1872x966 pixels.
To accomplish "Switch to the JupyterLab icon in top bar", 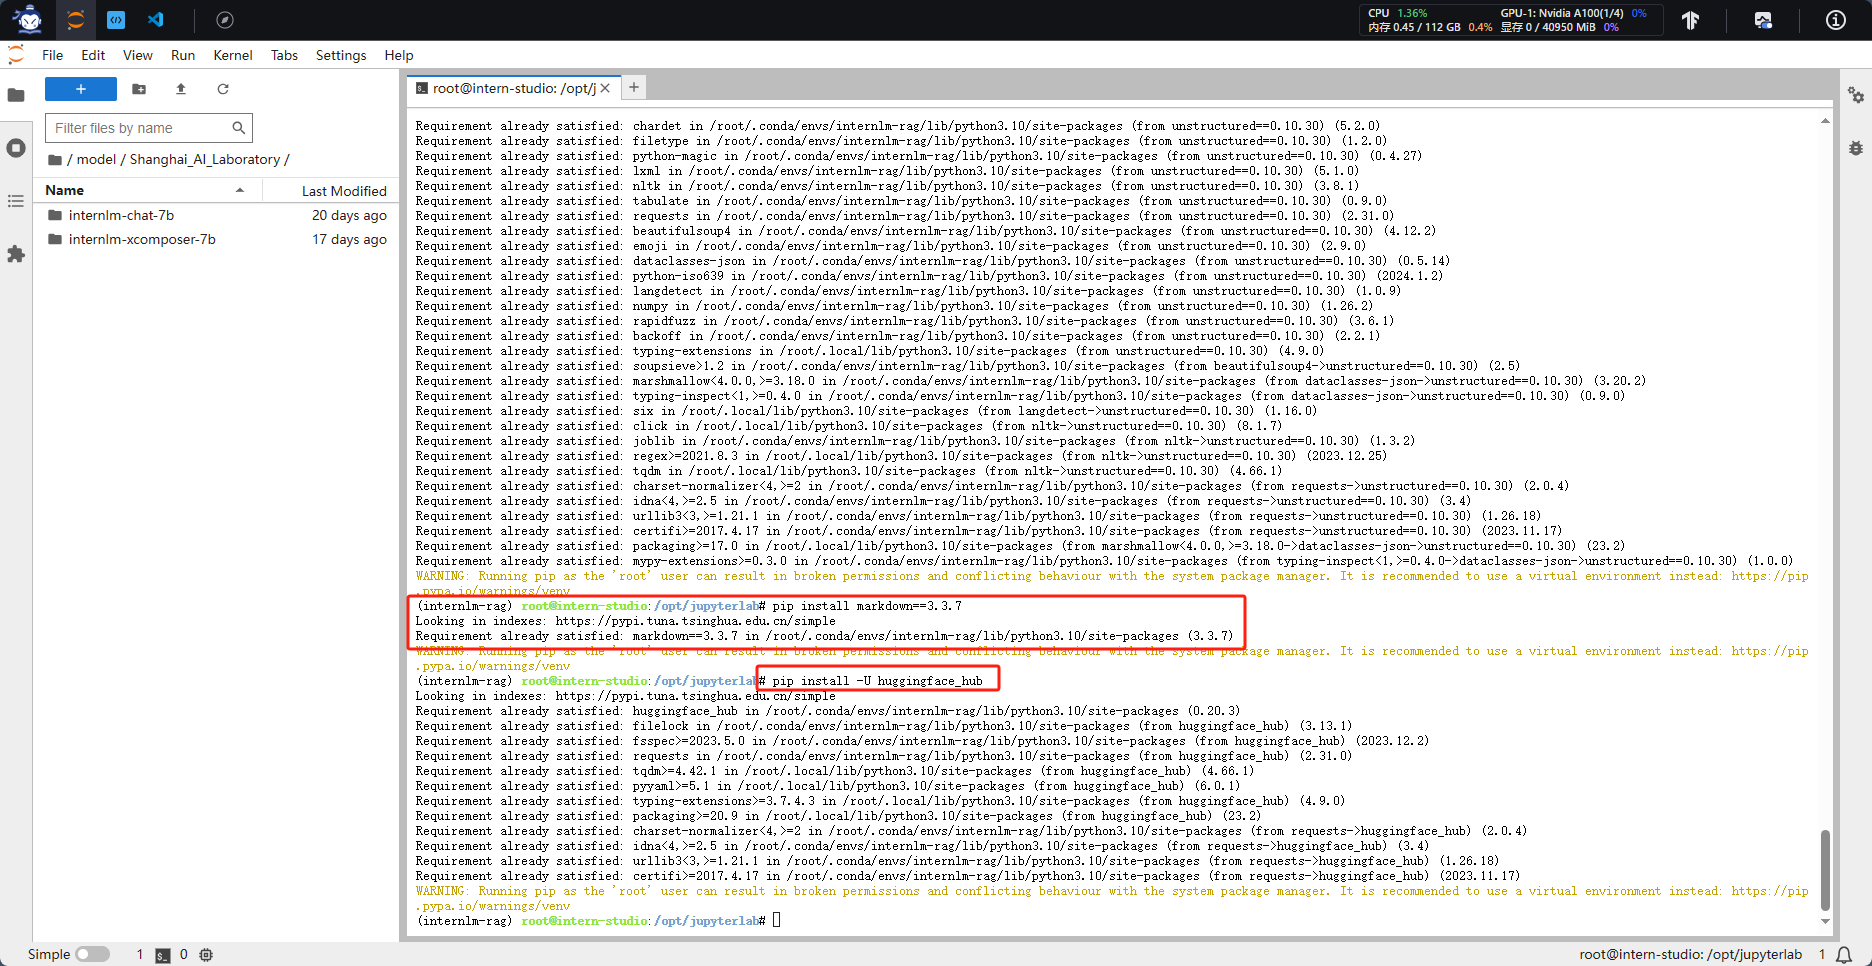I will 75,19.
